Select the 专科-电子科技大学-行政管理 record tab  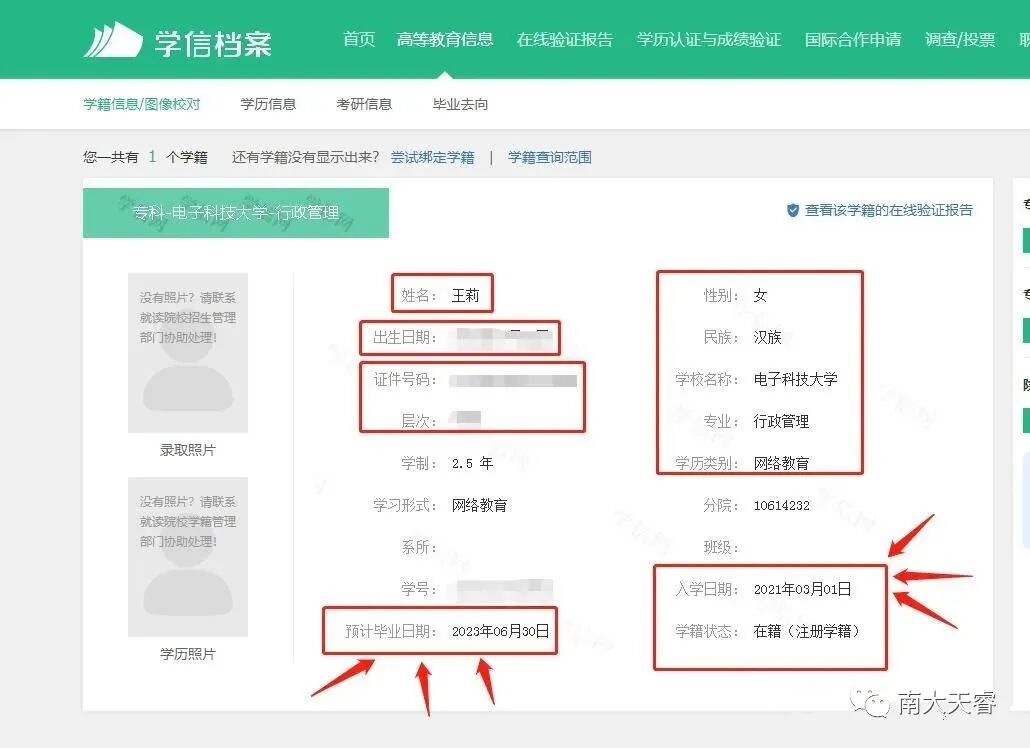[x=236, y=213]
